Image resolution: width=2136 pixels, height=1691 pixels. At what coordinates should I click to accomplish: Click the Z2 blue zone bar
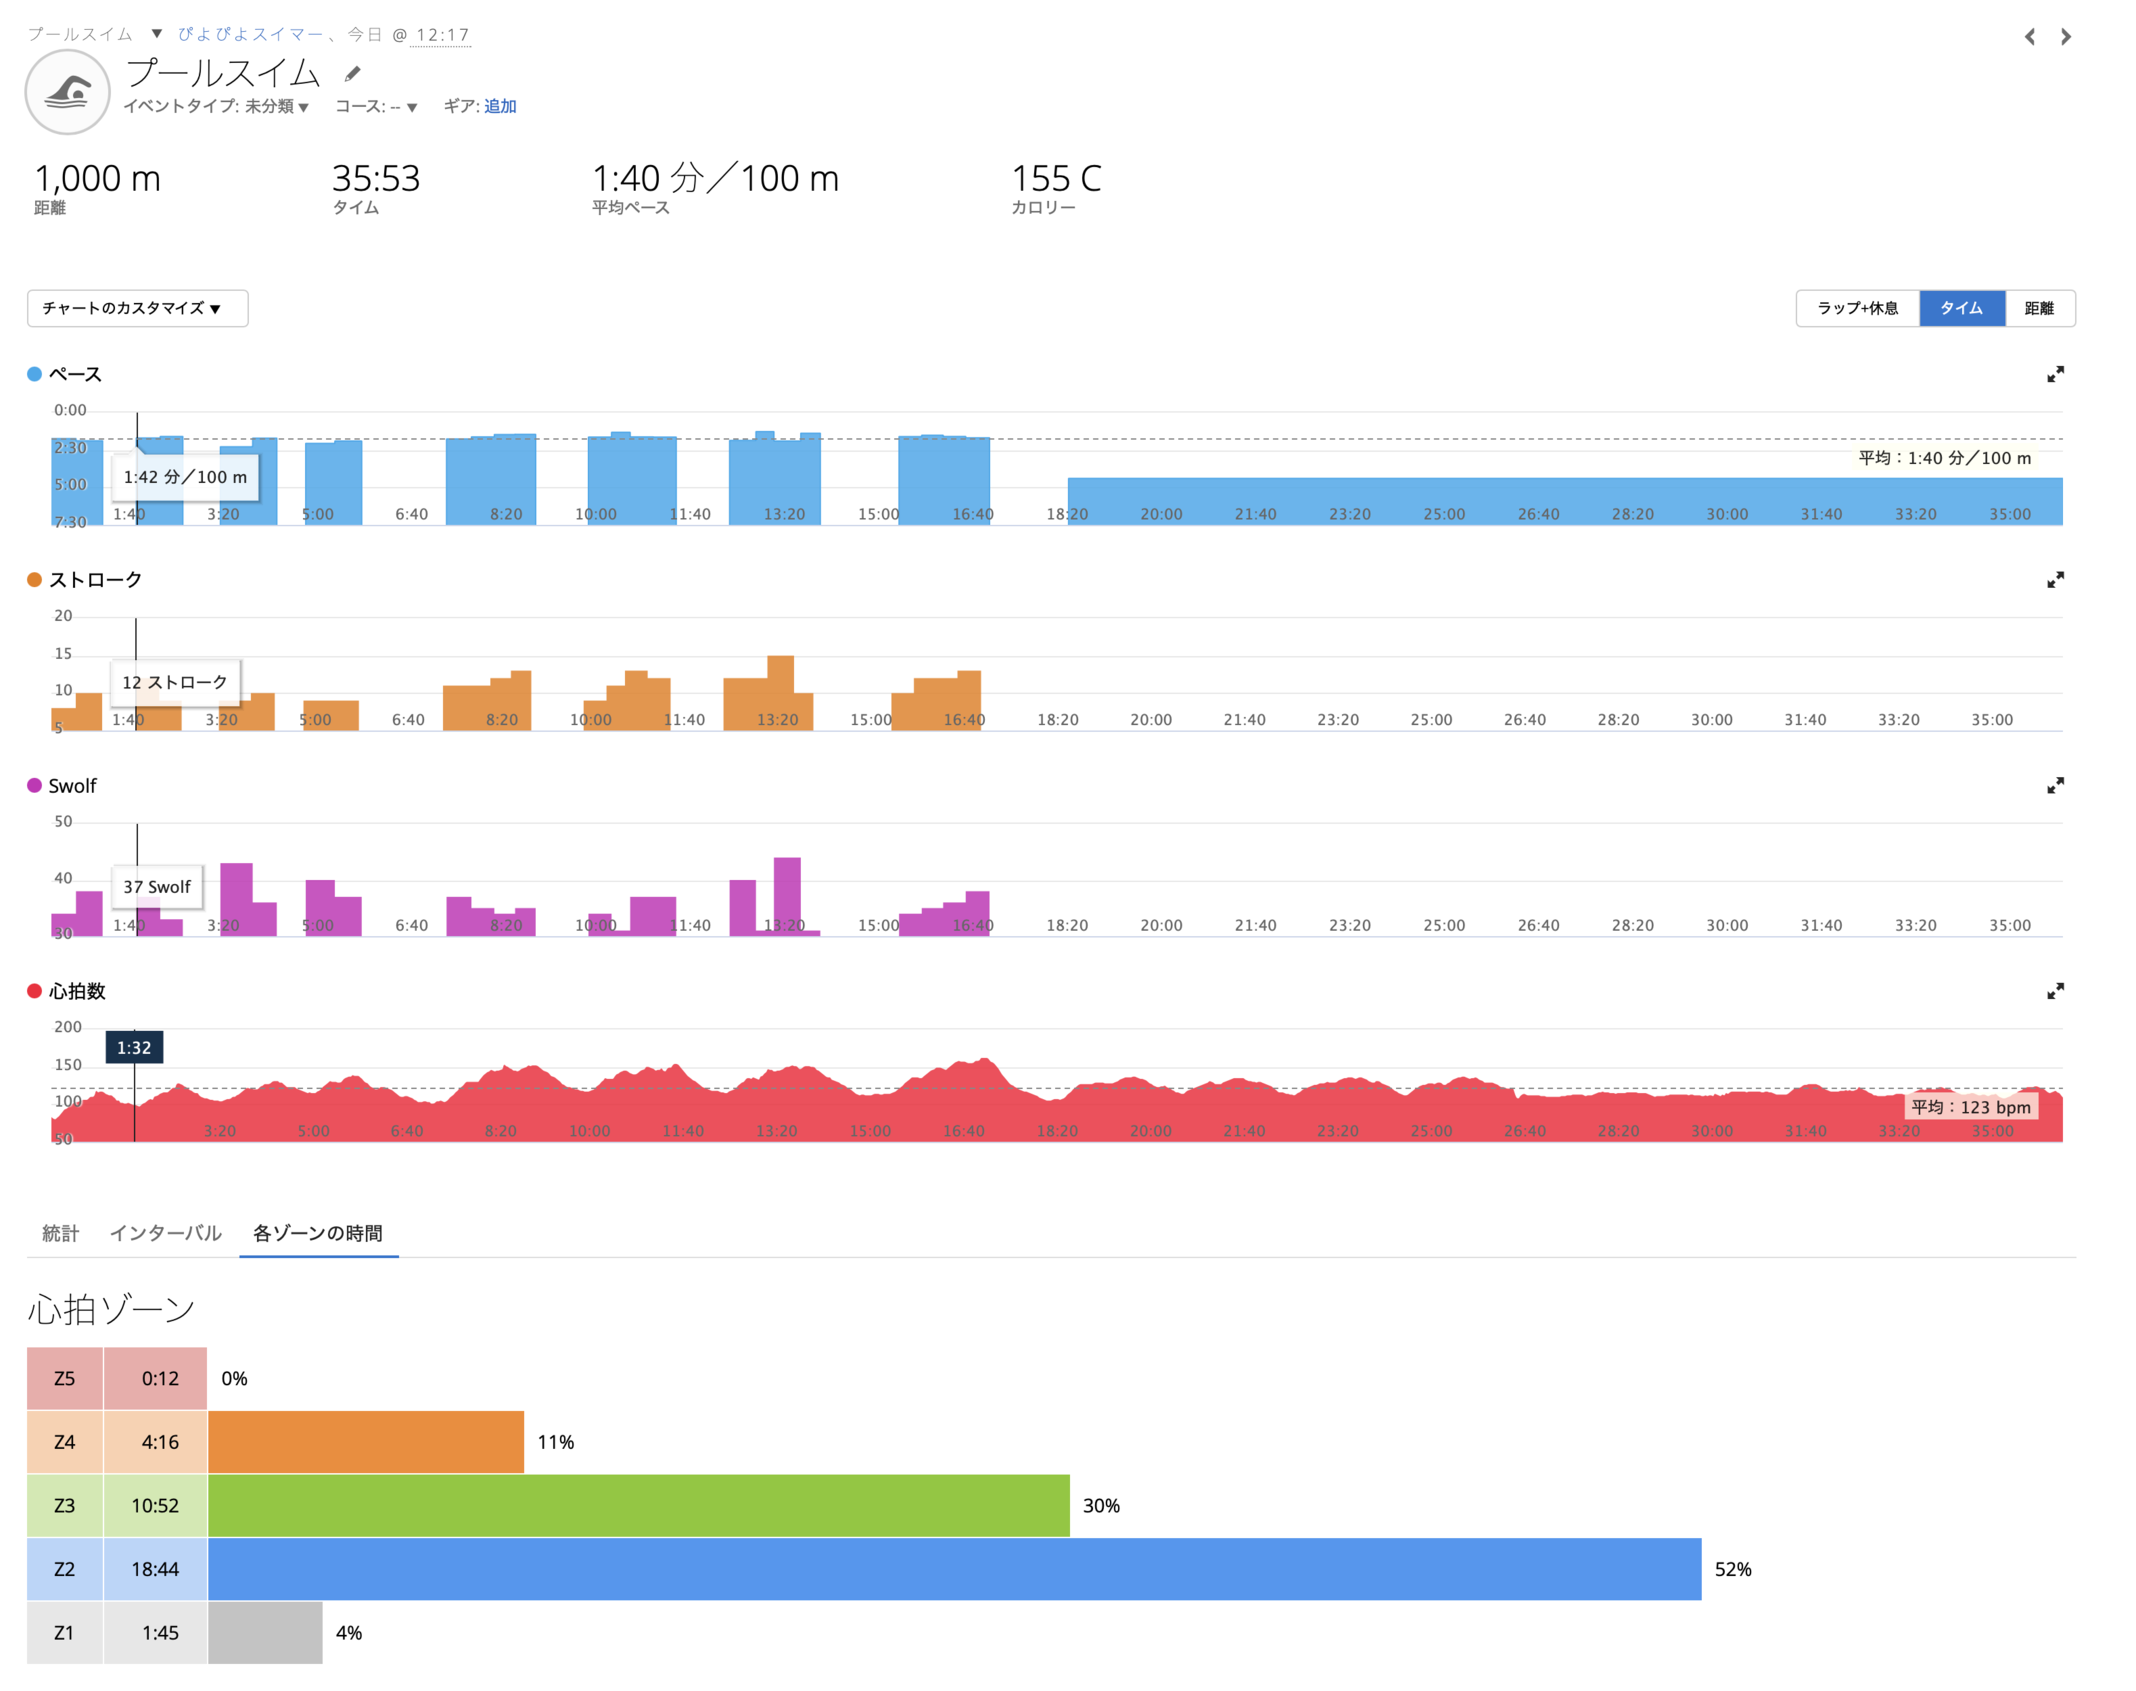(x=955, y=1569)
